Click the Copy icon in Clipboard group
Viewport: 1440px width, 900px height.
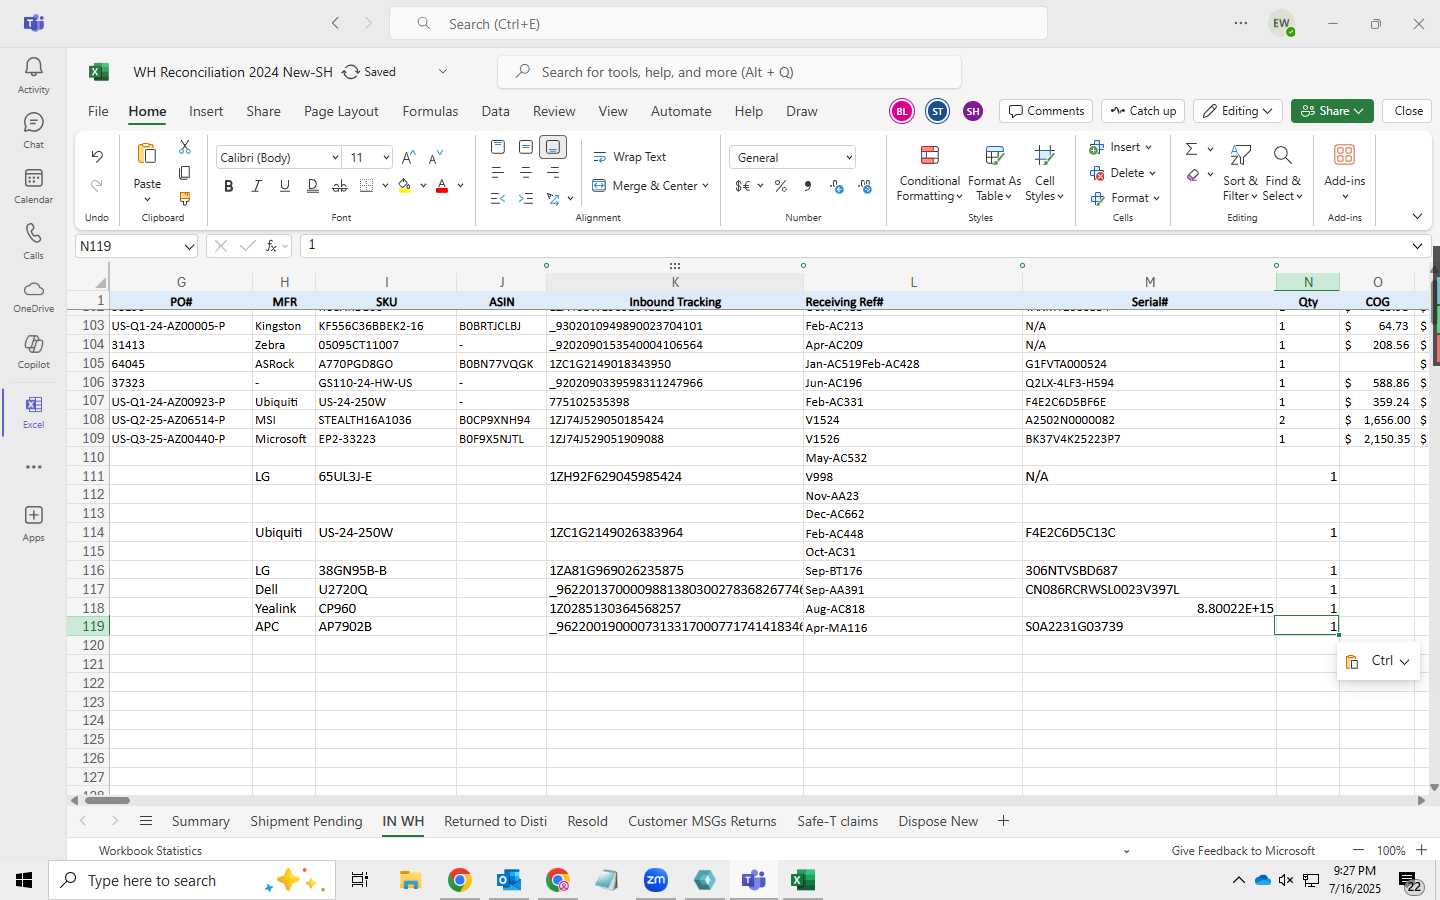pyautogui.click(x=185, y=173)
